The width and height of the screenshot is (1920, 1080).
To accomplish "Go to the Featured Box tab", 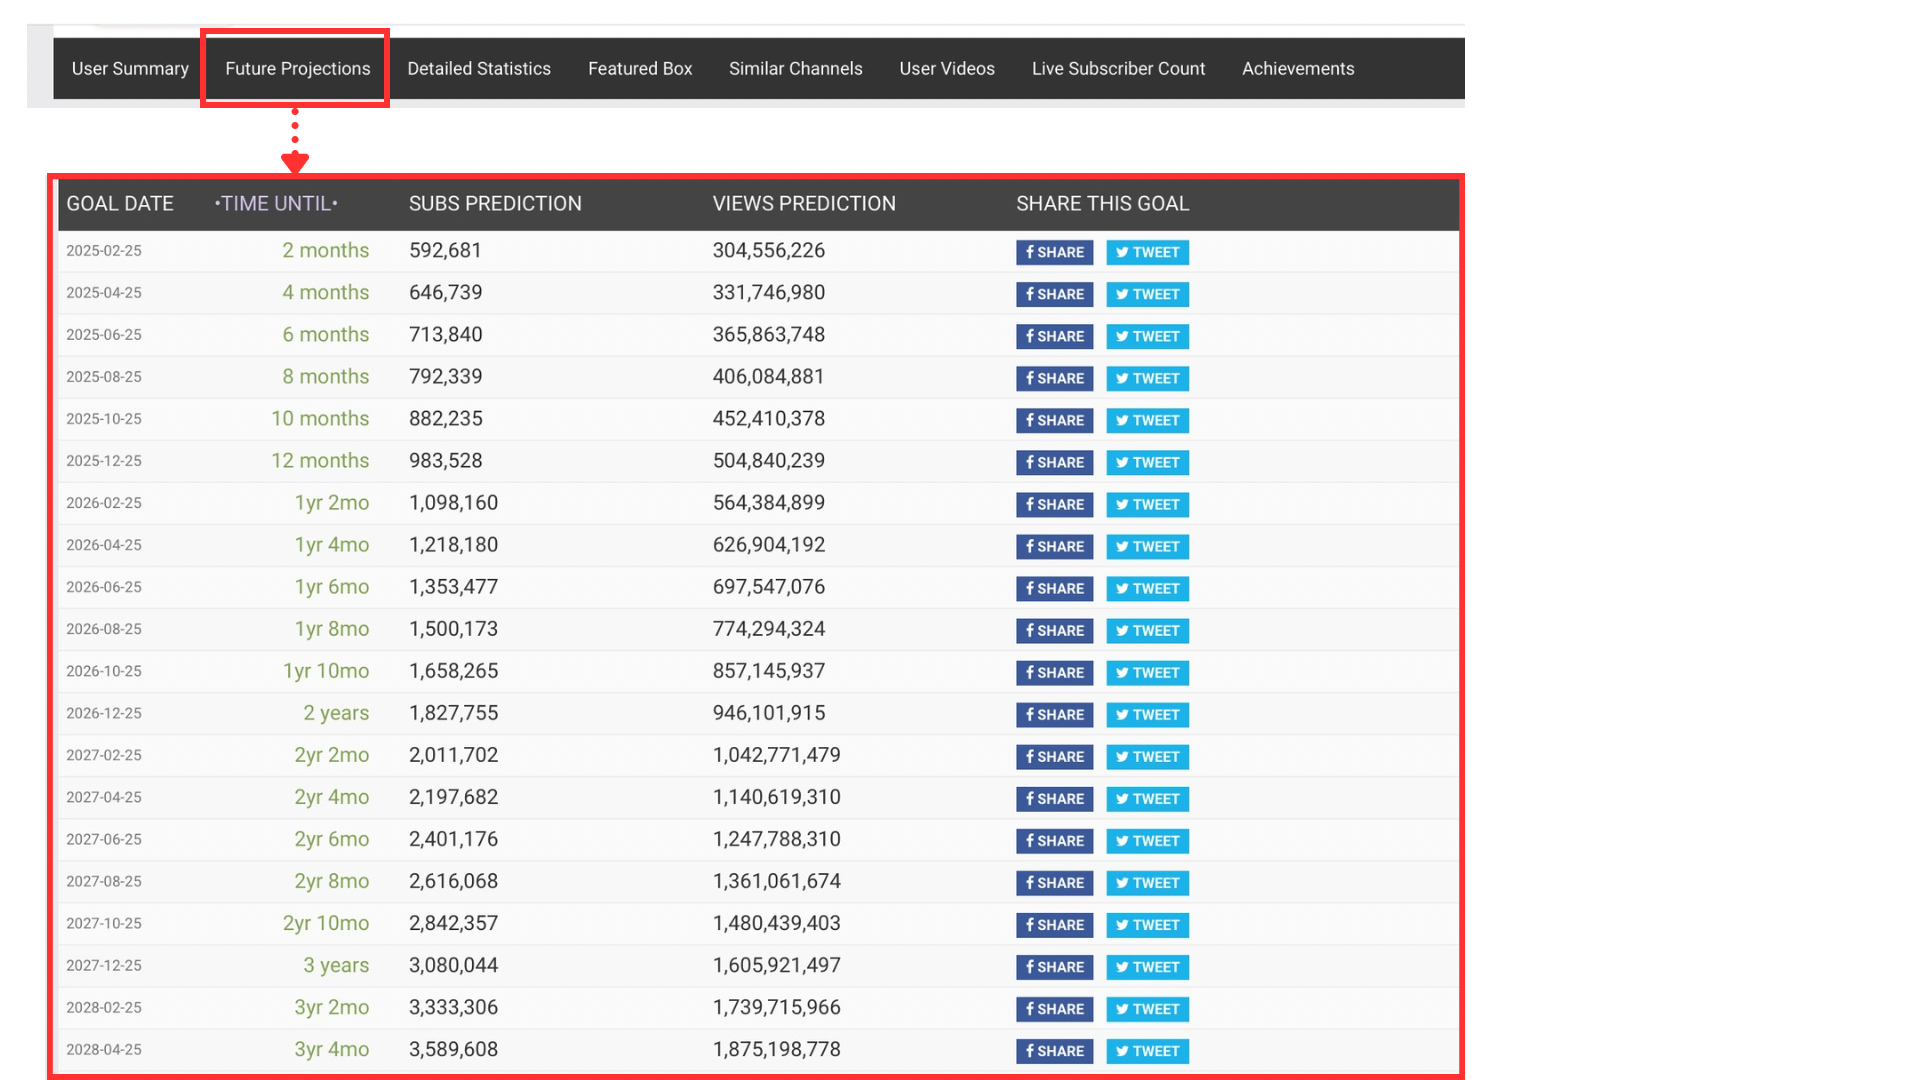I will click(639, 69).
